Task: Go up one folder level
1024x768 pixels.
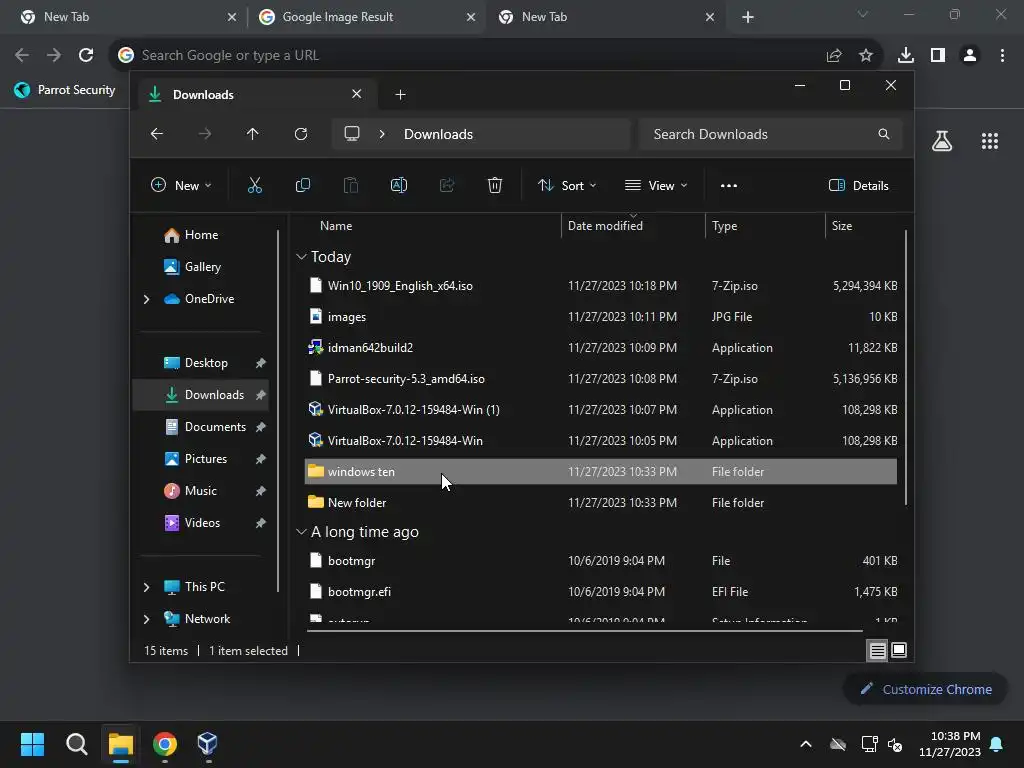Action: [x=253, y=134]
